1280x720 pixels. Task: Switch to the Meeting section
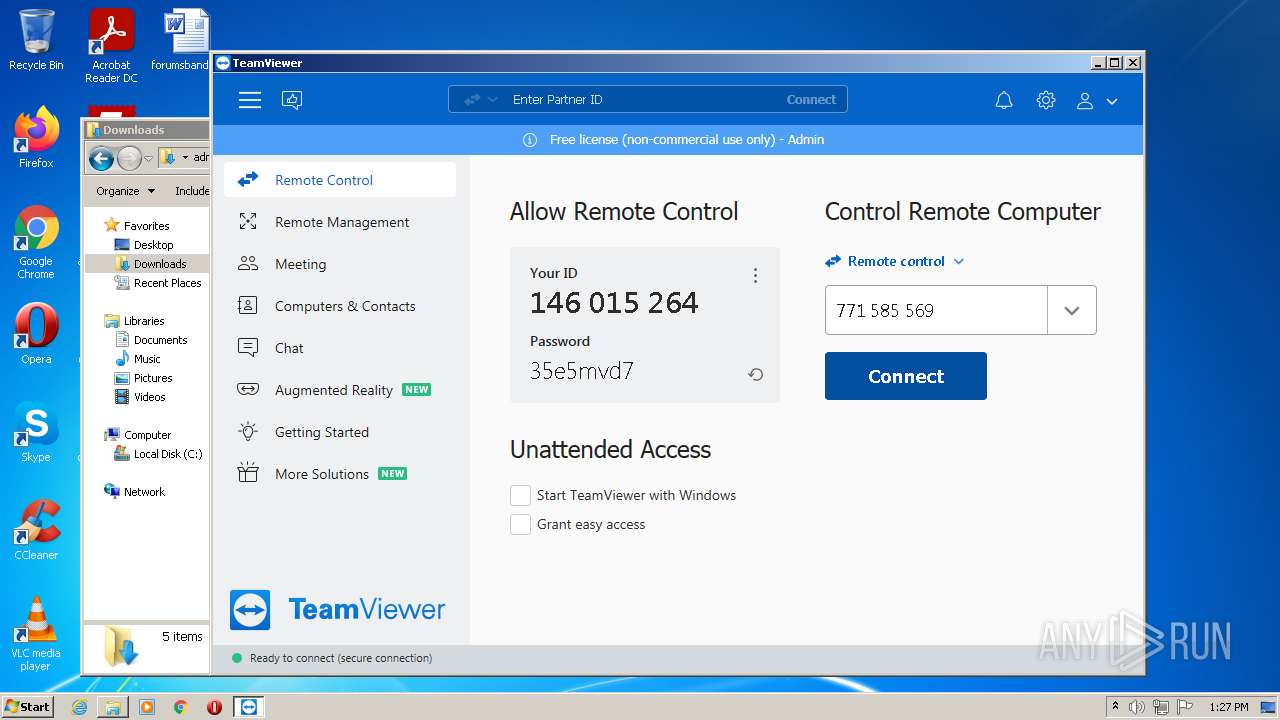coord(340,264)
